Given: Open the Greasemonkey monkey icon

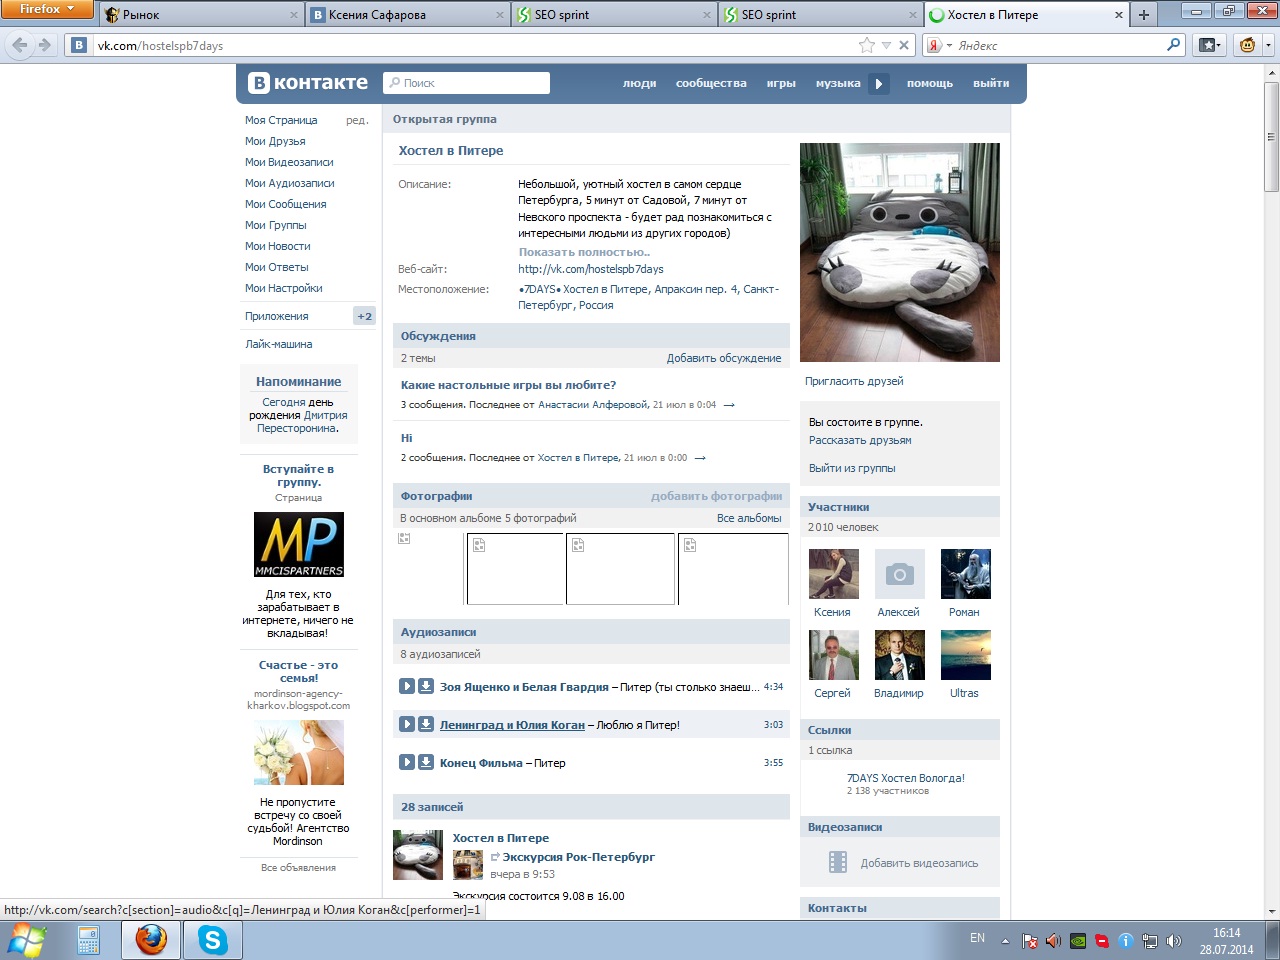Looking at the screenshot, I should coord(1247,45).
